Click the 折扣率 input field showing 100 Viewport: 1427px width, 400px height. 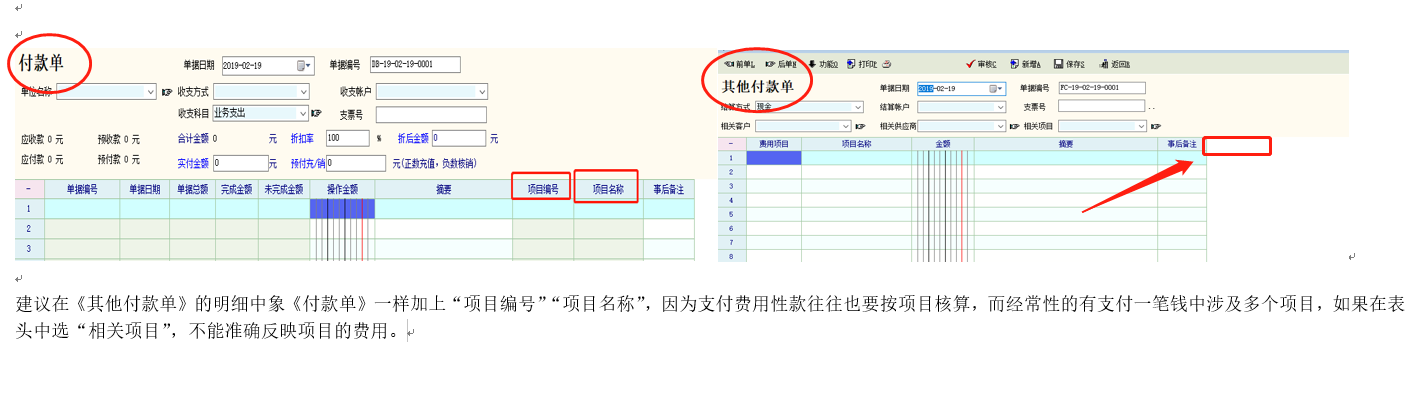[347, 138]
